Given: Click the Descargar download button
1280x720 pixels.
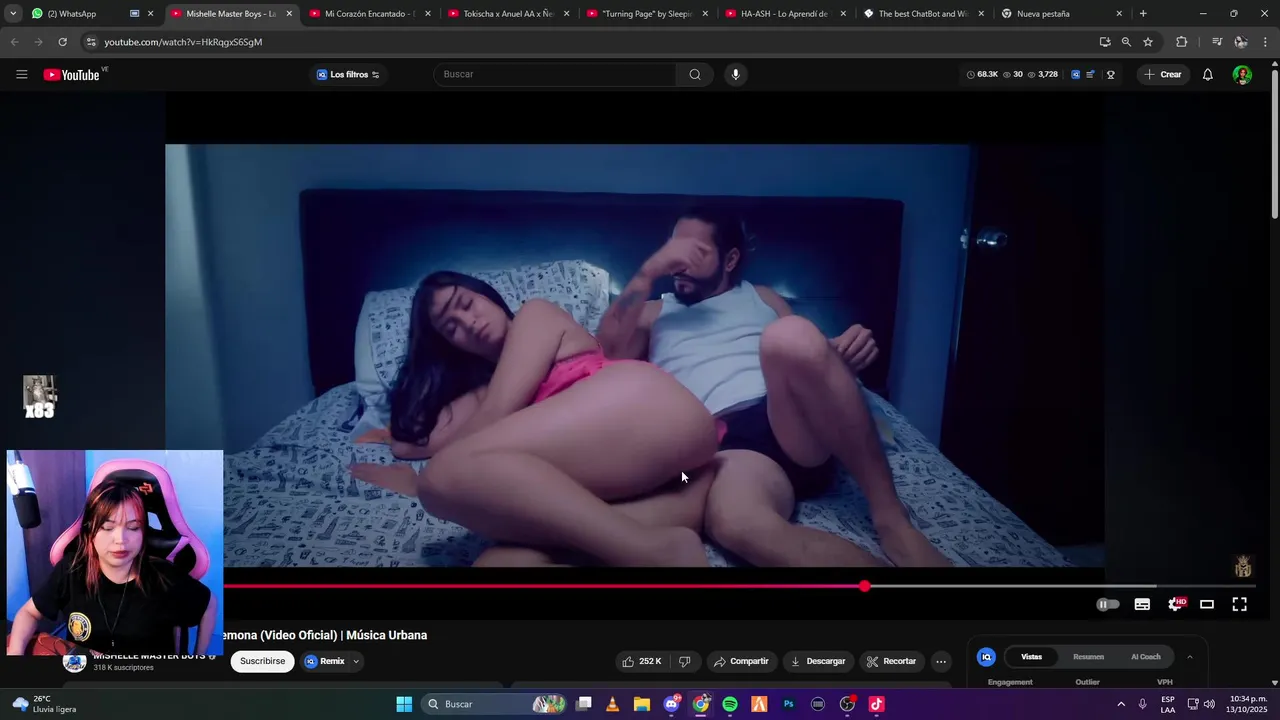Looking at the screenshot, I should coord(818,661).
